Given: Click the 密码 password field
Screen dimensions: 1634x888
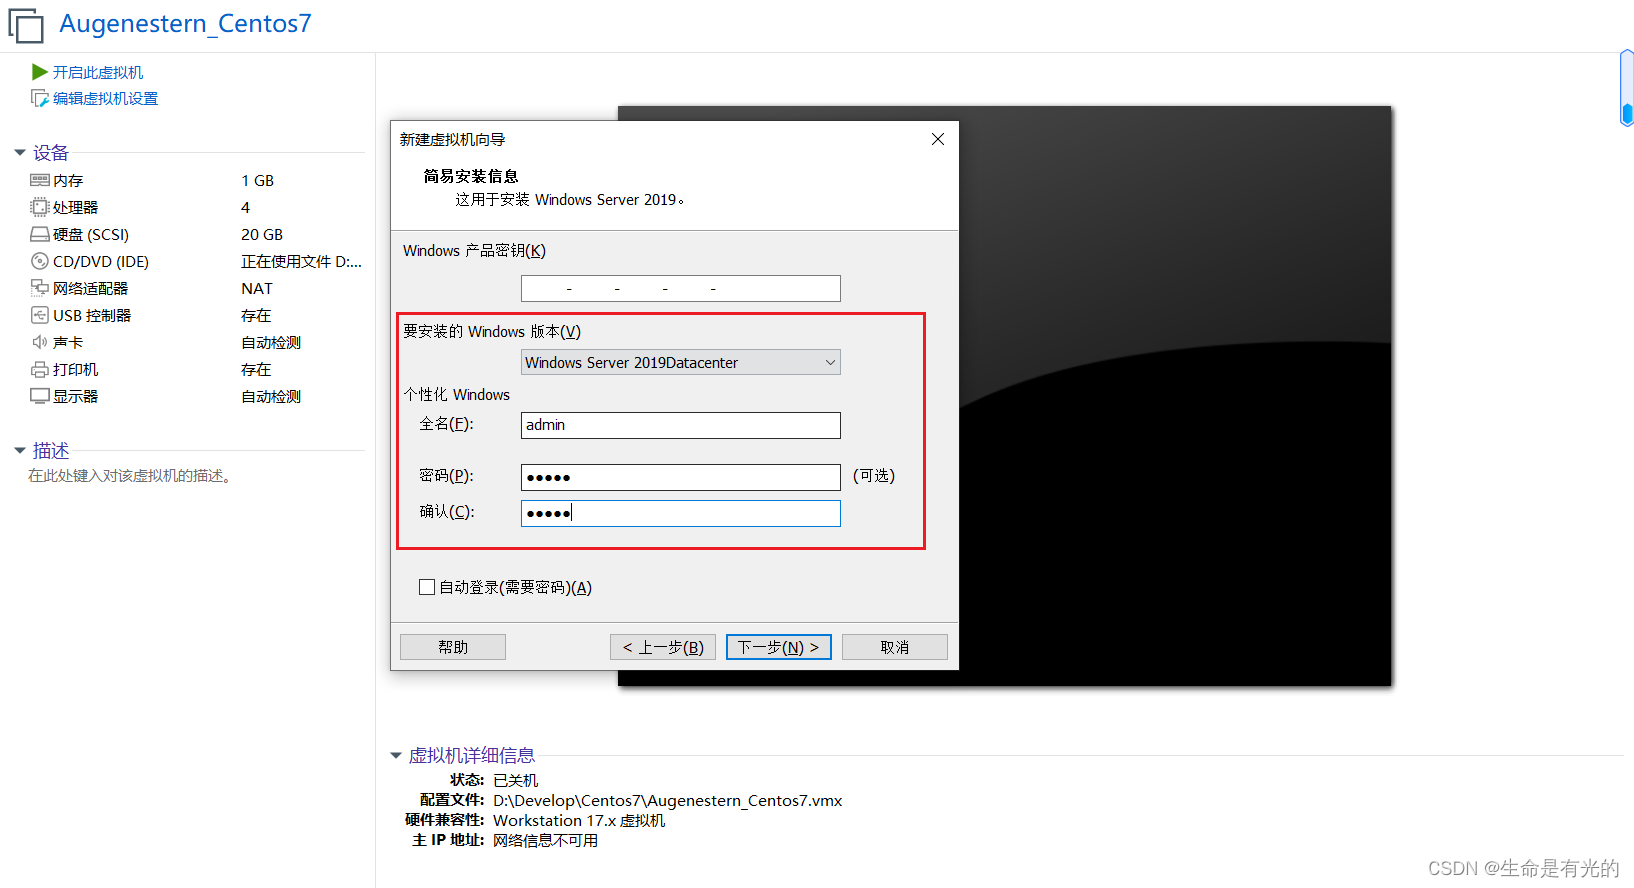Looking at the screenshot, I should [x=681, y=477].
